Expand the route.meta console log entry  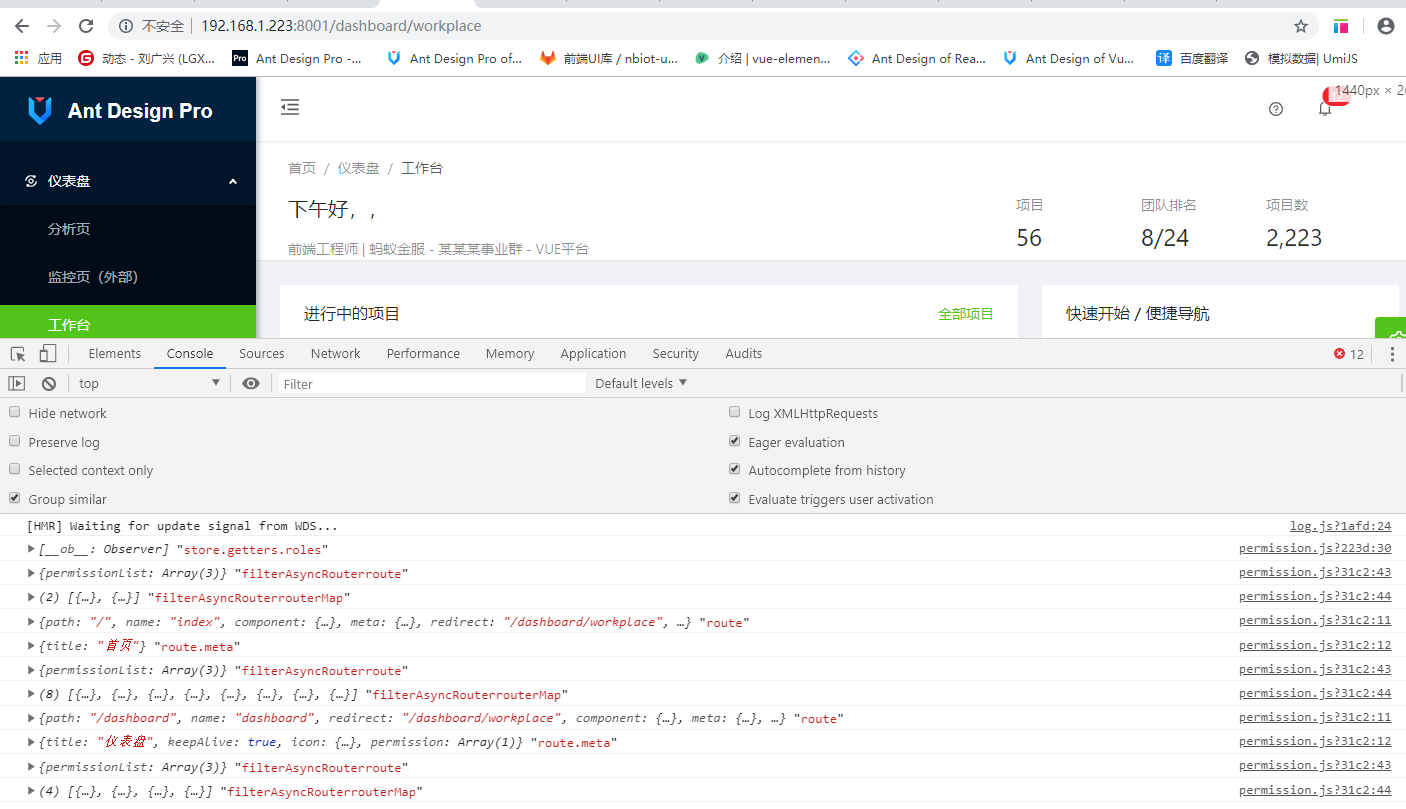[30, 645]
